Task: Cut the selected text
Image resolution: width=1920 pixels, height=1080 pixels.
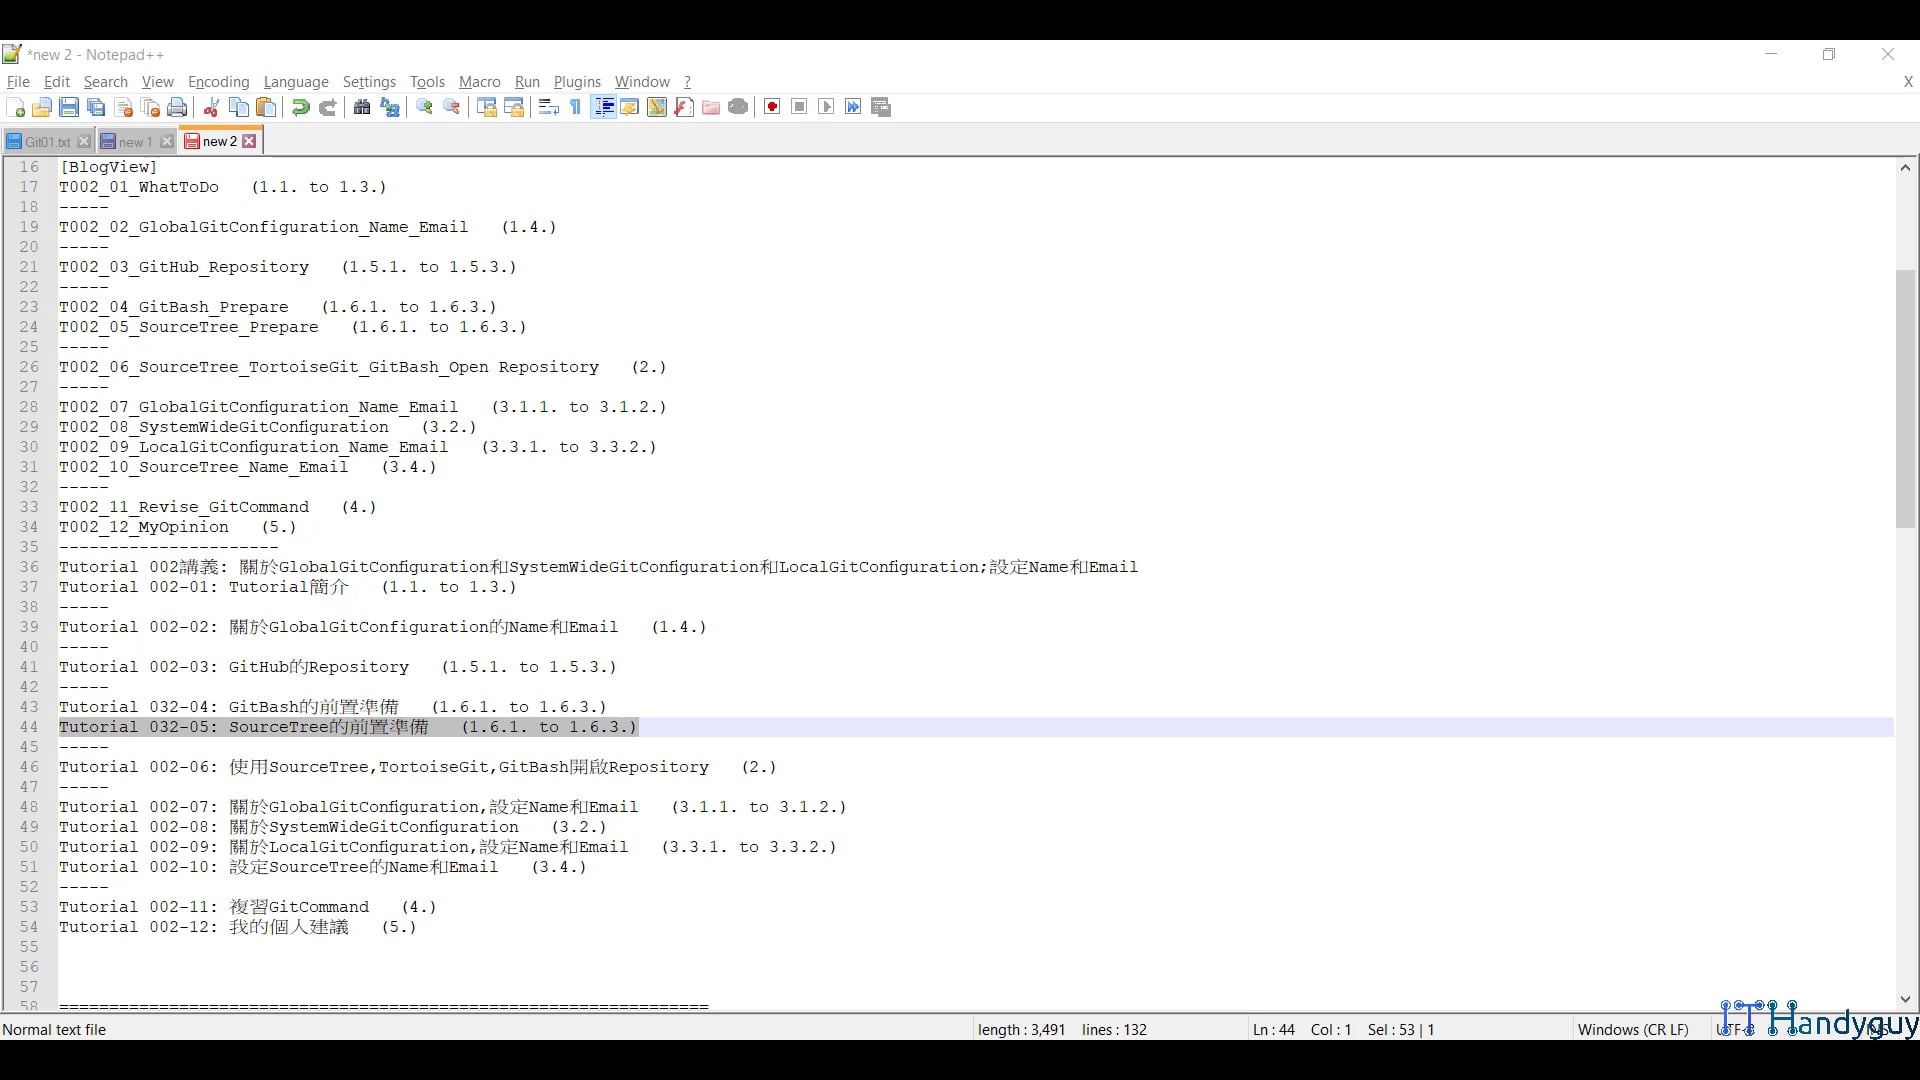Action: (210, 107)
